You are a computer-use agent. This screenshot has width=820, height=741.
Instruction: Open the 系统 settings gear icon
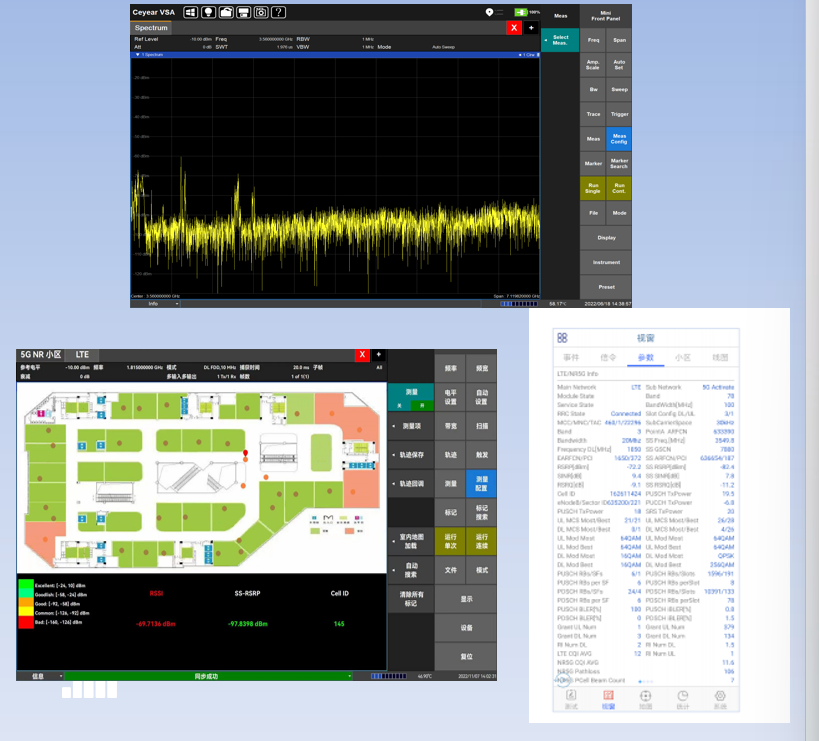point(719,699)
